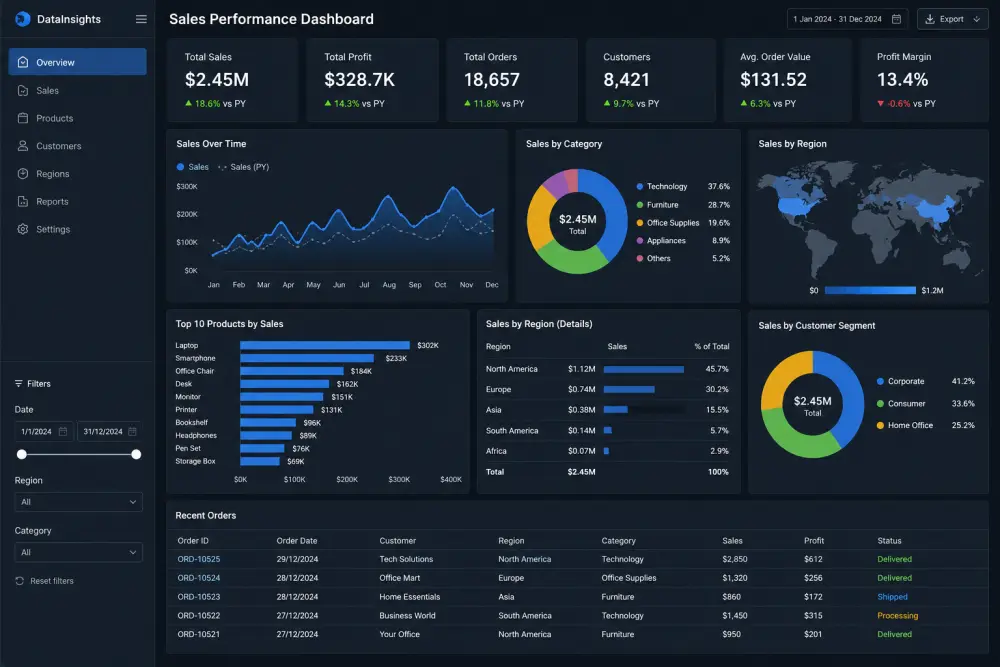The width and height of the screenshot is (1000, 667).
Task: Open the Region filter dropdown
Action: point(78,502)
